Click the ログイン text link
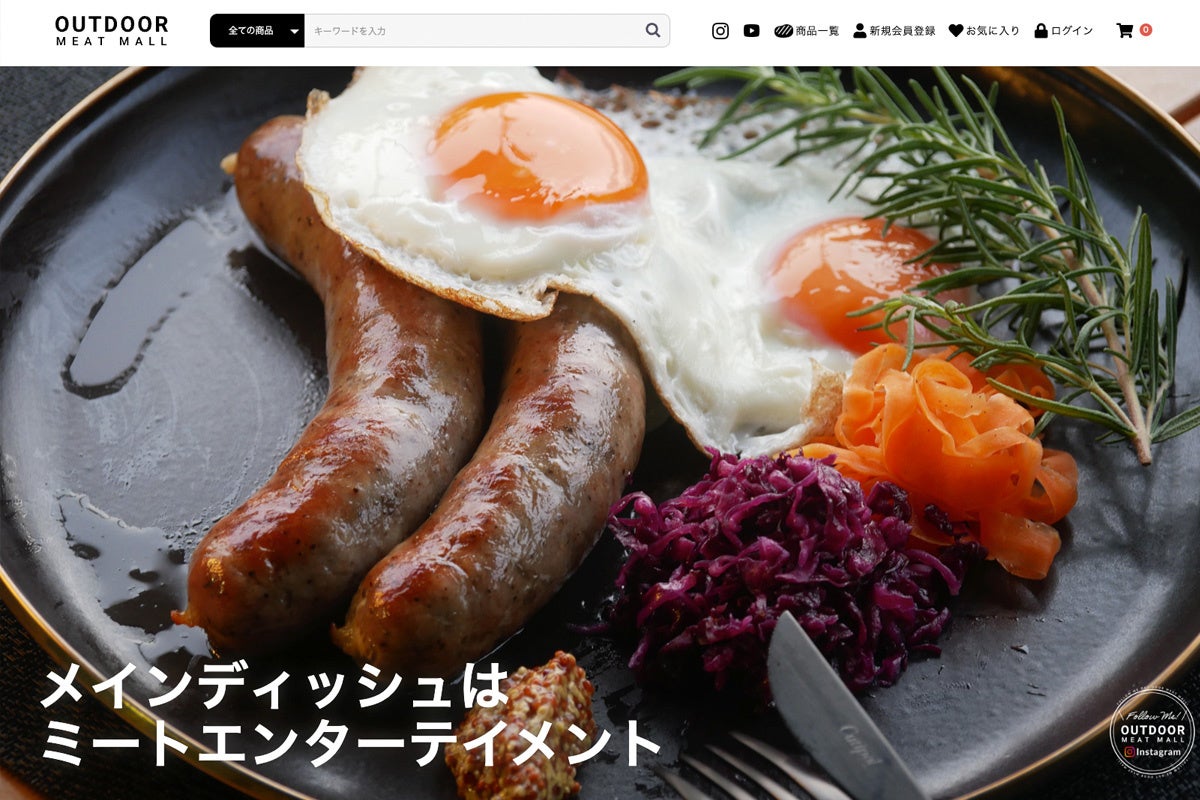Viewport: 1200px width, 800px height. pos(1072,31)
